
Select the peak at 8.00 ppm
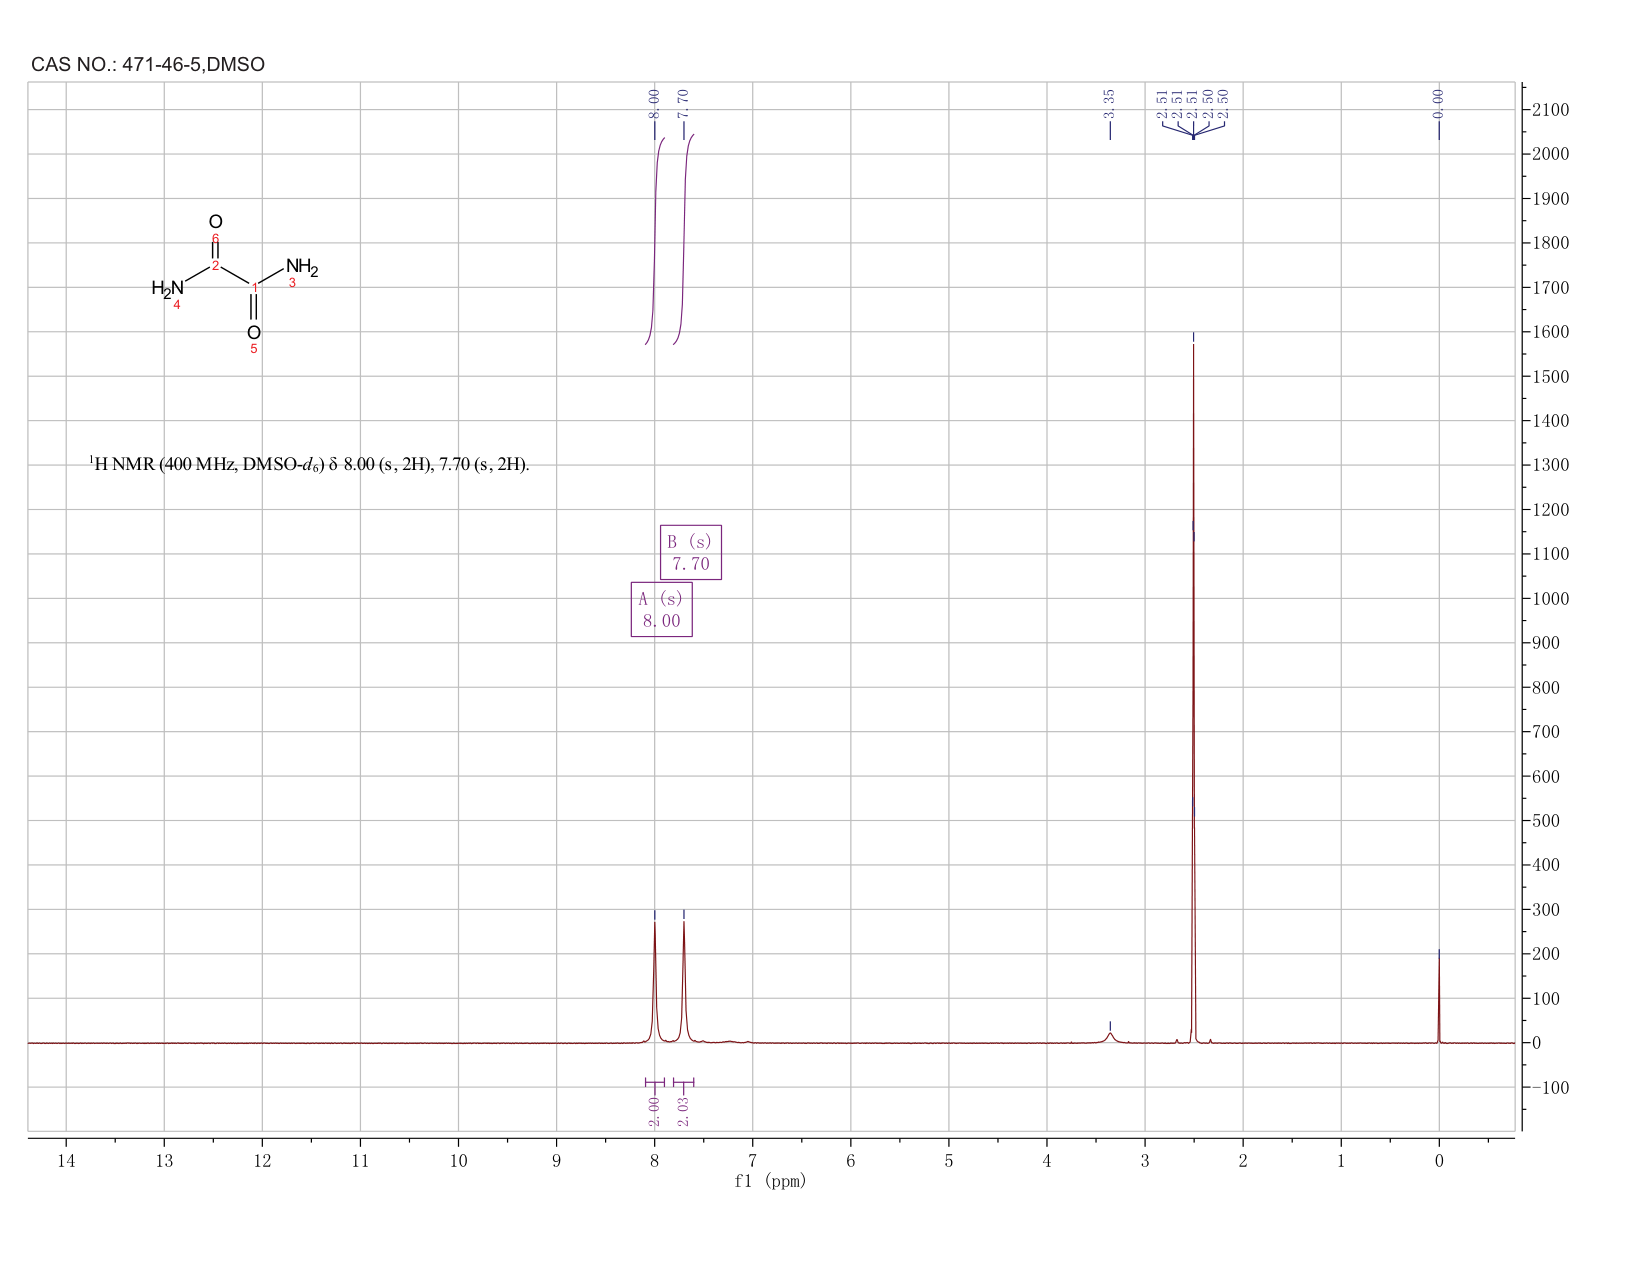655,980
